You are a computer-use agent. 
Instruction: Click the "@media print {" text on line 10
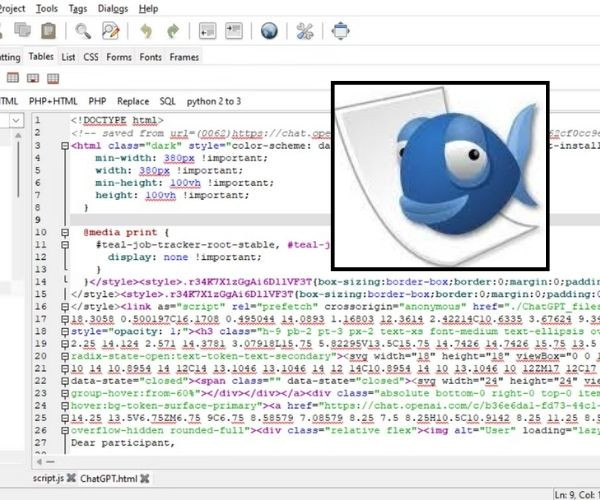click(126, 232)
